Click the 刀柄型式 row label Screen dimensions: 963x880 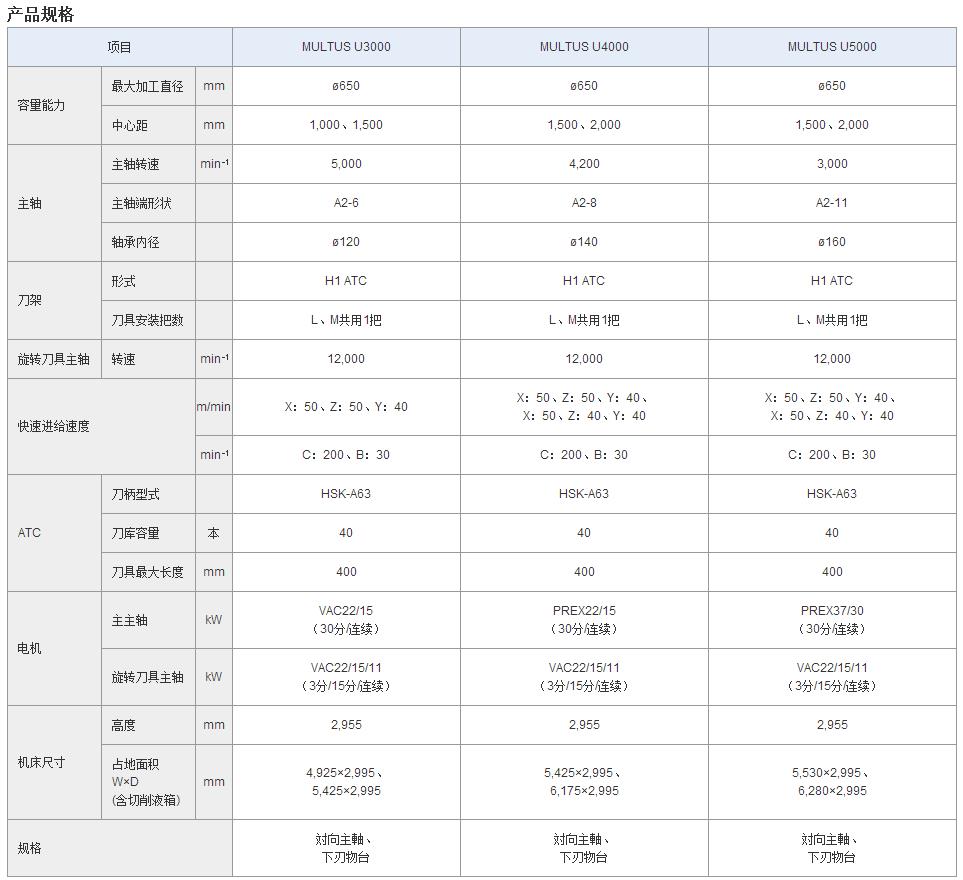click(135, 494)
